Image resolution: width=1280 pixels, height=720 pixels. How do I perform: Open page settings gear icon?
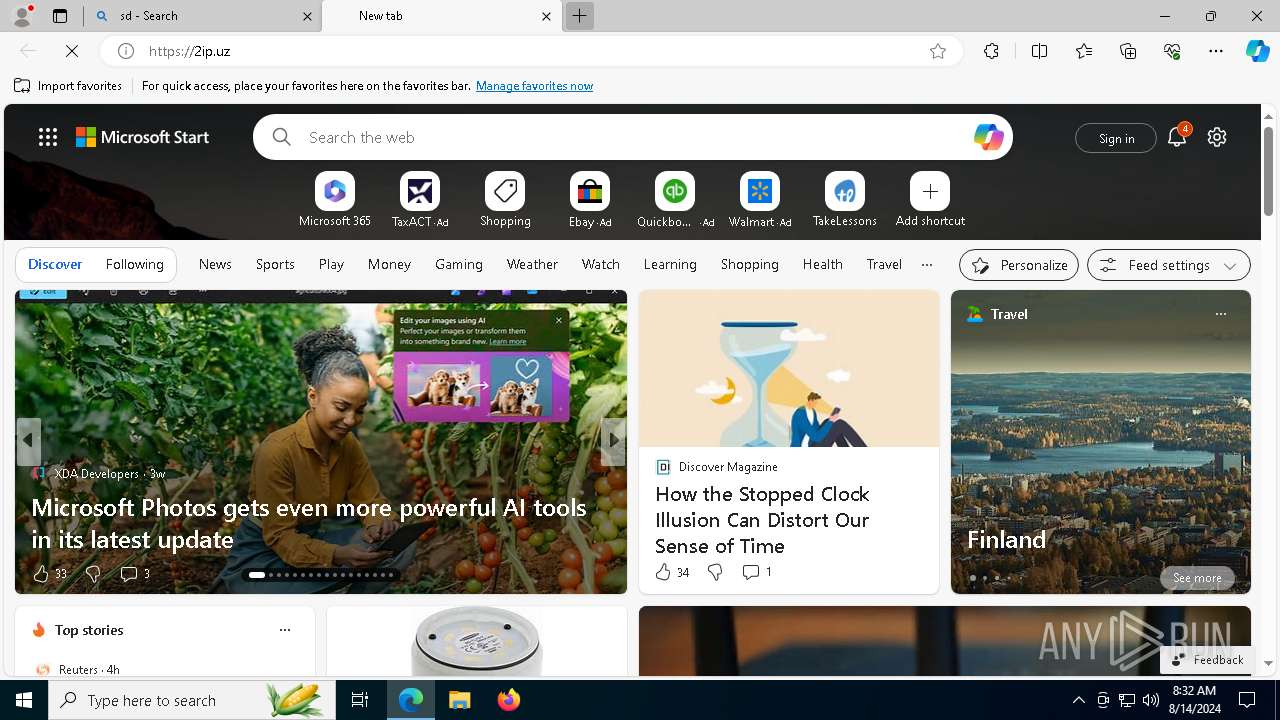coord(1217,137)
